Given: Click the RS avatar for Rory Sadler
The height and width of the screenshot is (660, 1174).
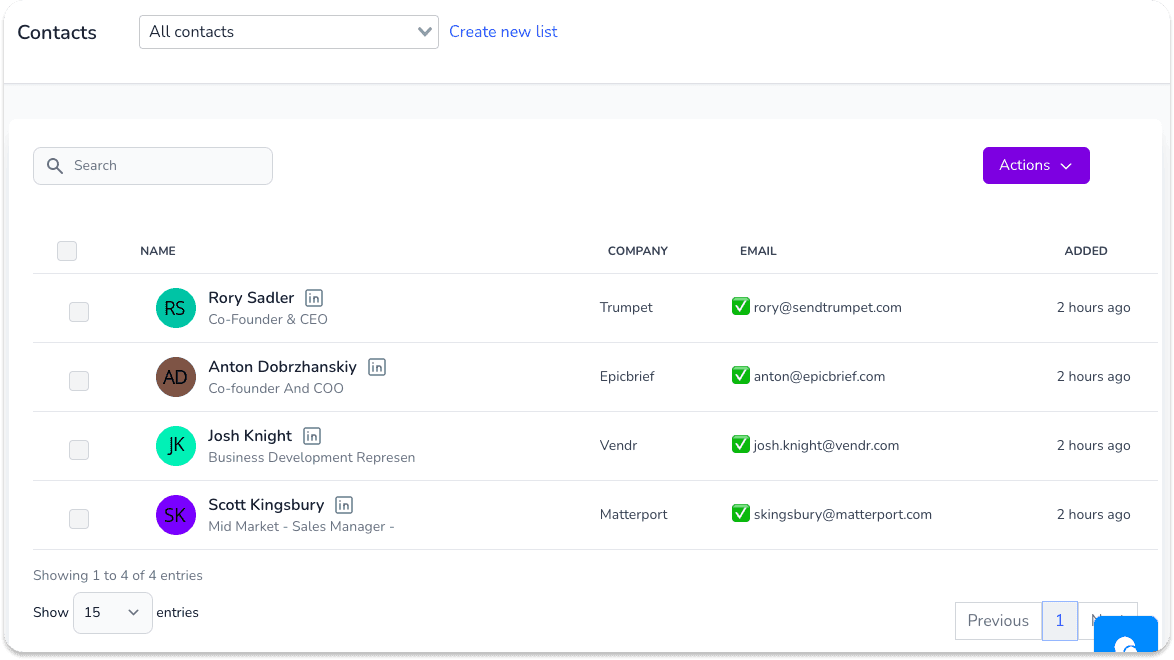Looking at the screenshot, I should click(x=175, y=308).
